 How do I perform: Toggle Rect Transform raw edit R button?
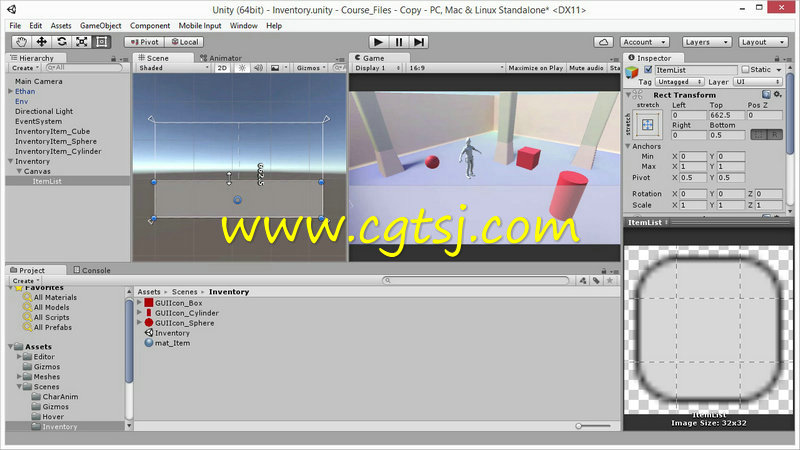click(774, 135)
